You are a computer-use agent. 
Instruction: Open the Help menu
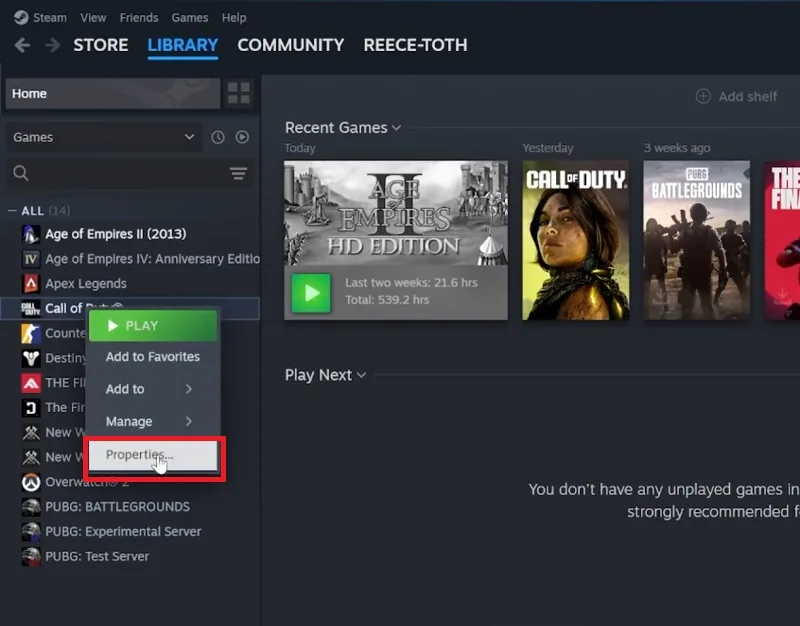(x=234, y=18)
